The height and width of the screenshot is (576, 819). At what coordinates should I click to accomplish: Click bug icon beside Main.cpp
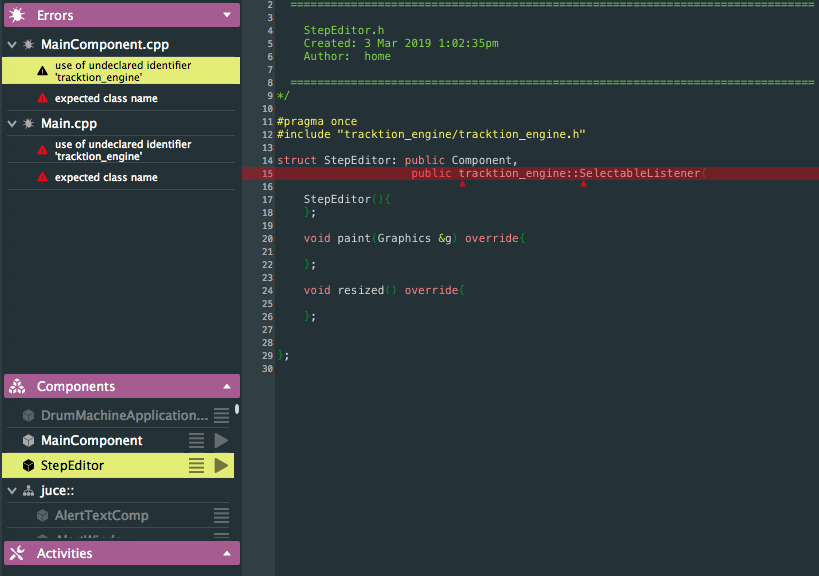pos(29,124)
